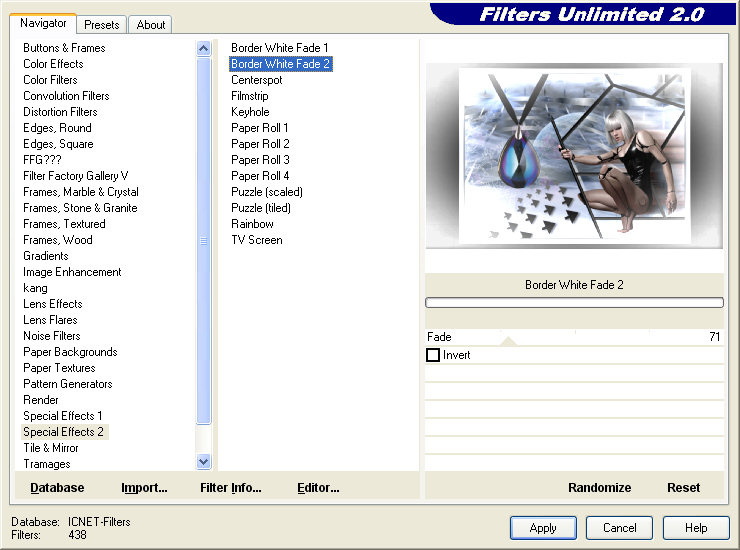Image resolution: width=740 pixels, height=550 pixels.
Task: Select Filter Factory Gallery V category
Action: point(76,176)
